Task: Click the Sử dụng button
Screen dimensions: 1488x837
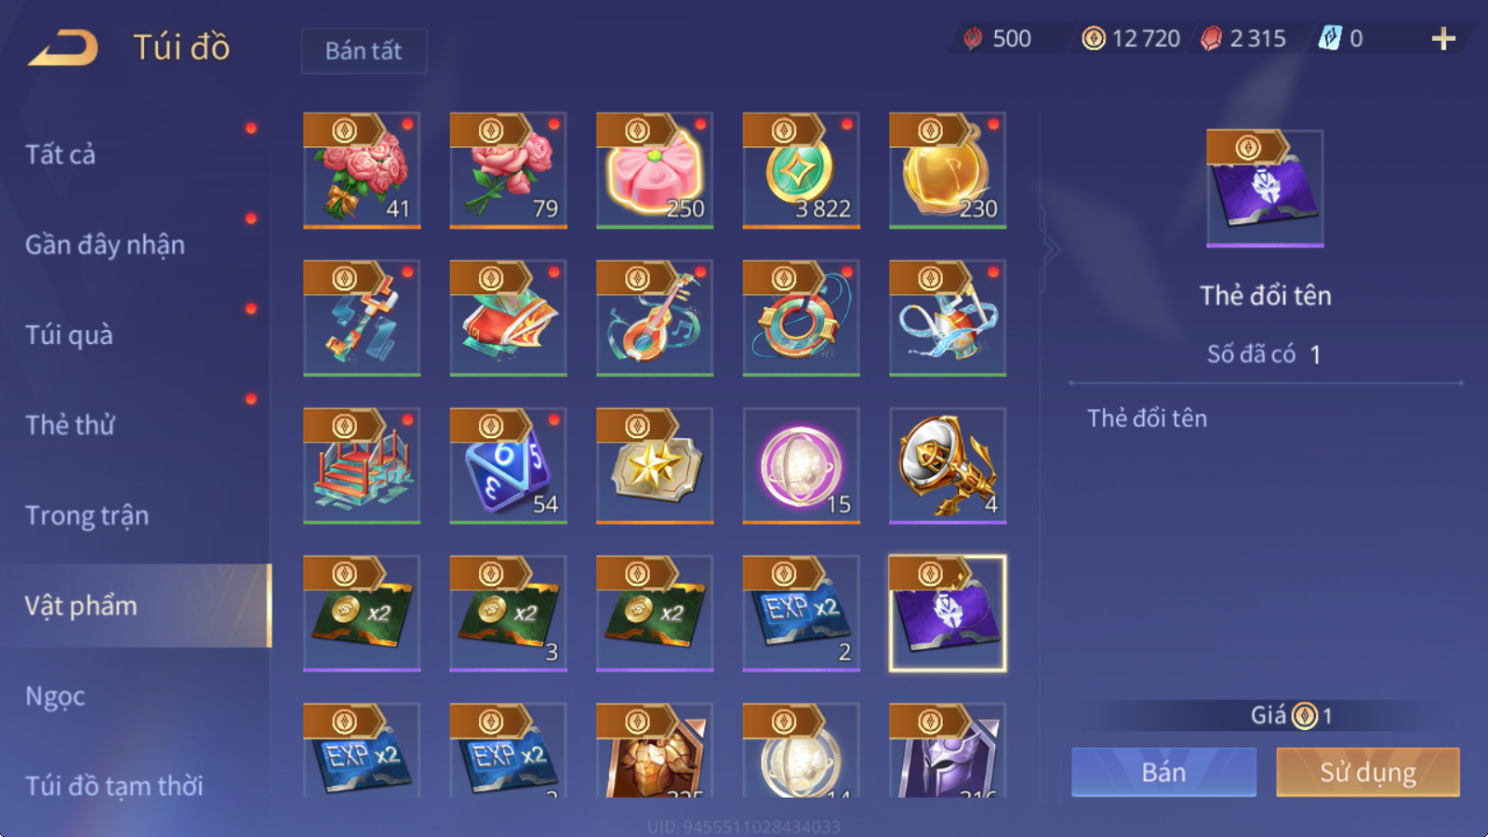Action: coord(1368,772)
